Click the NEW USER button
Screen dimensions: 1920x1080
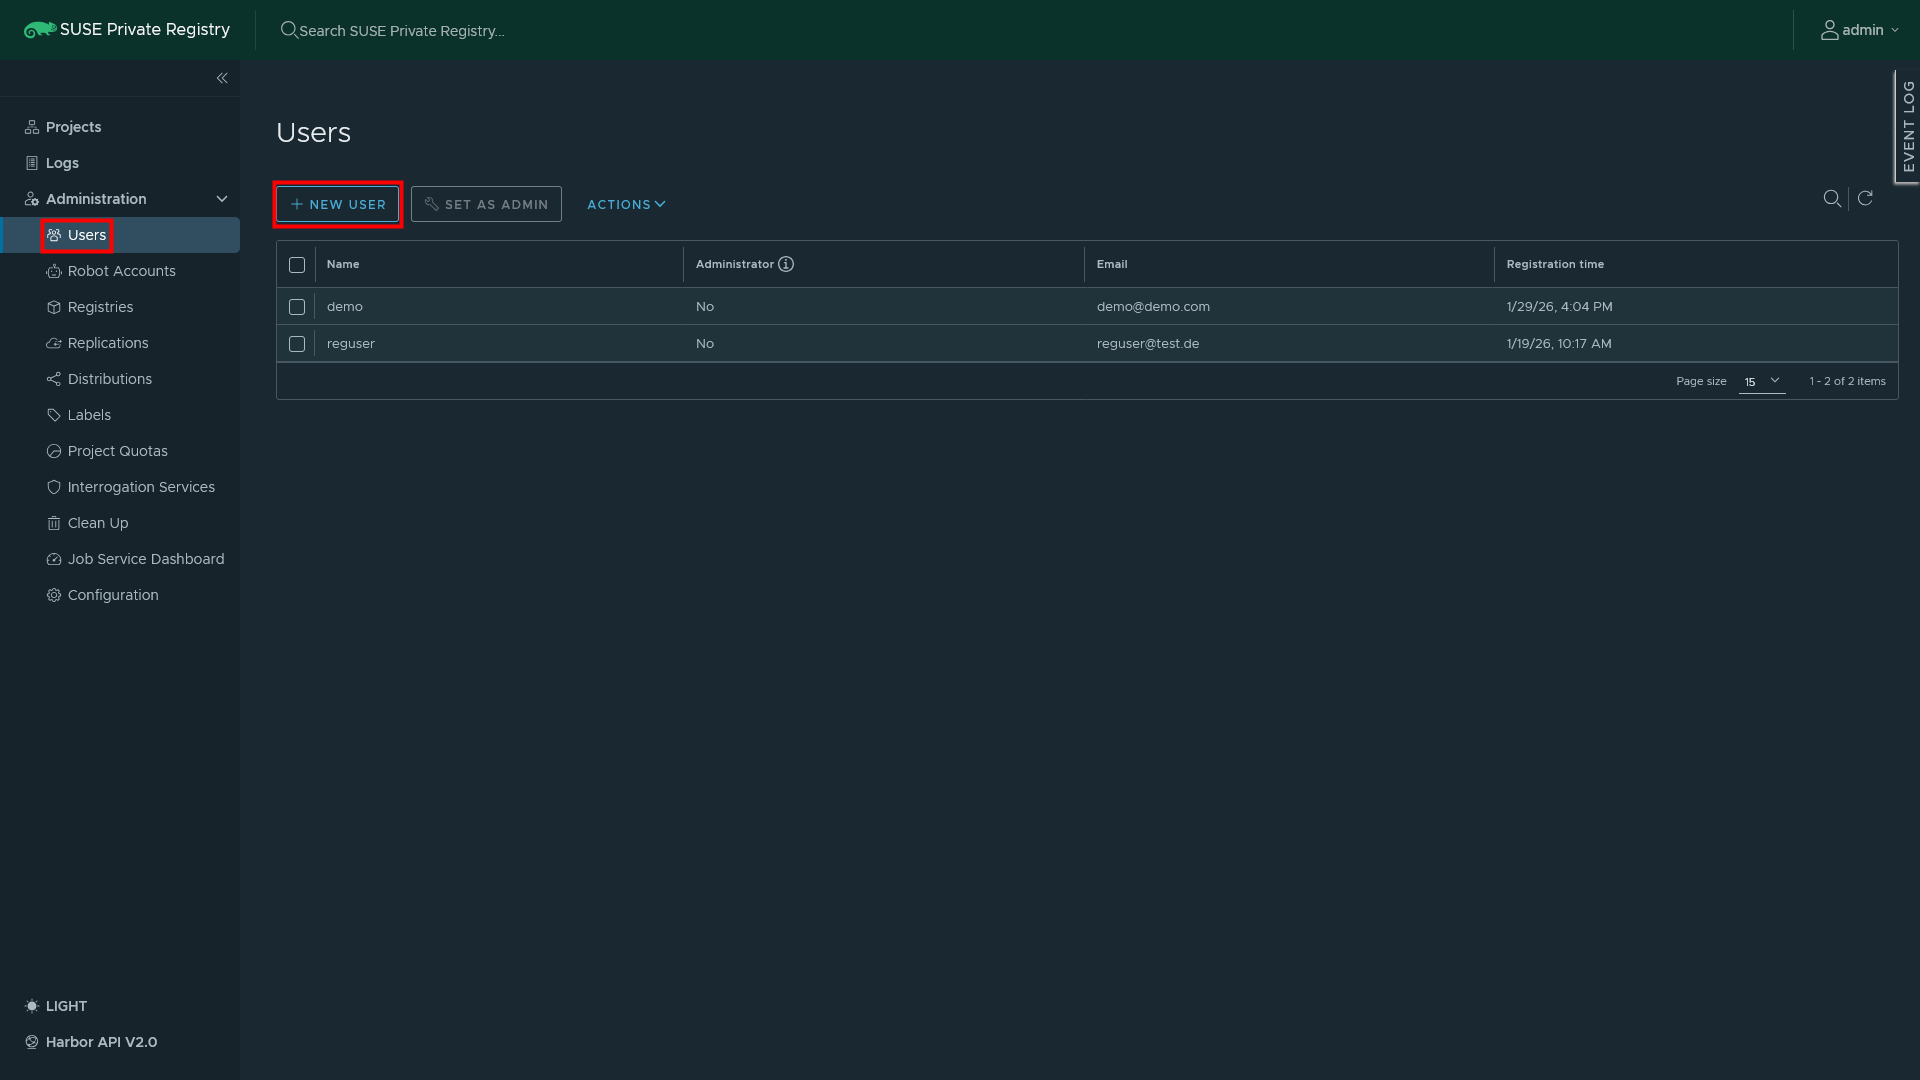tap(338, 204)
